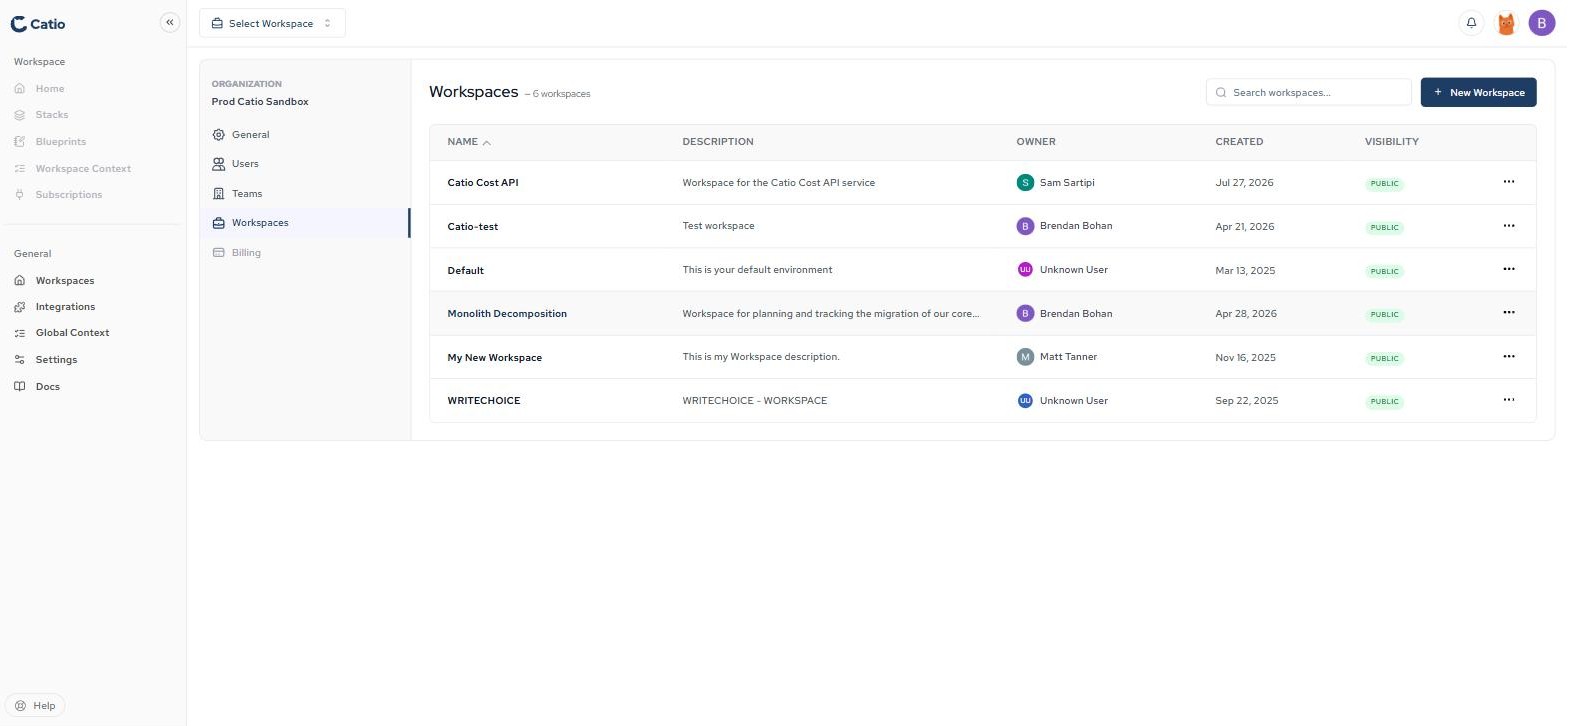1576x726 pixels.
Task: Click Matt Tanner's avatar icon
Action: coord(1025,357)
